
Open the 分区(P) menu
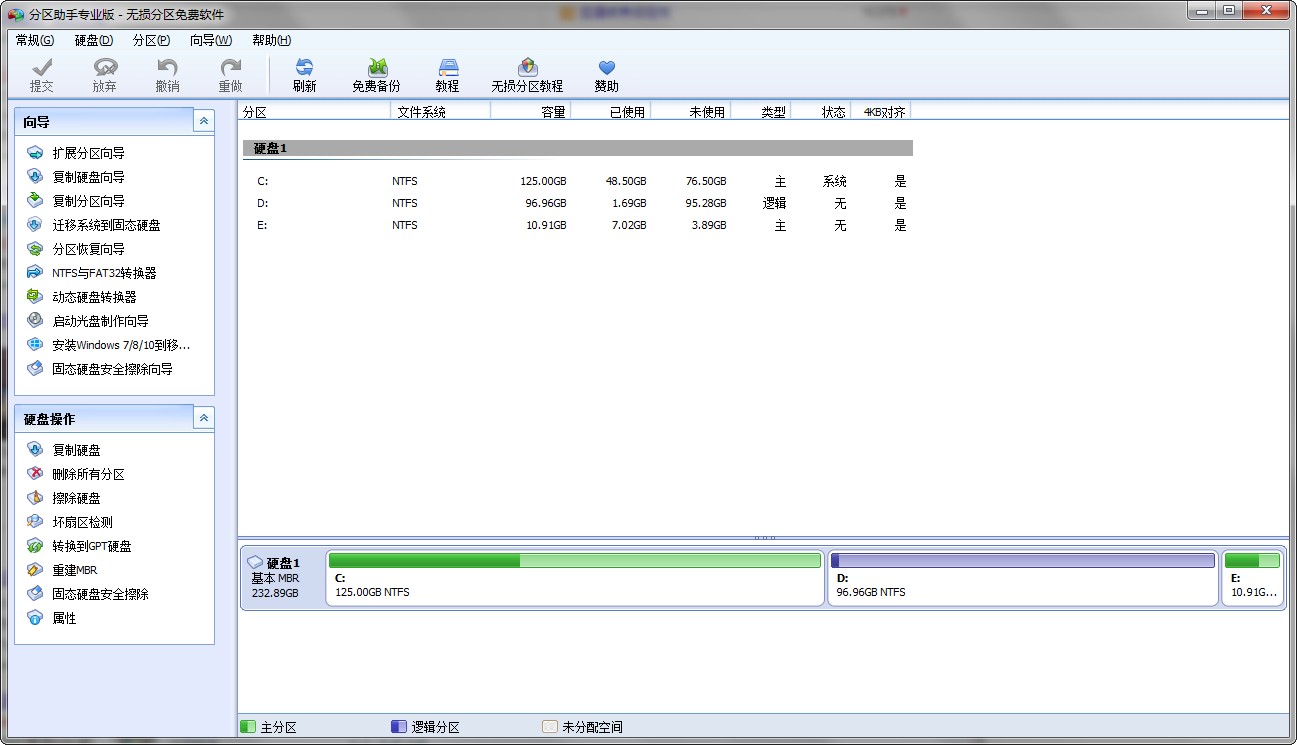tap(151, 40)
